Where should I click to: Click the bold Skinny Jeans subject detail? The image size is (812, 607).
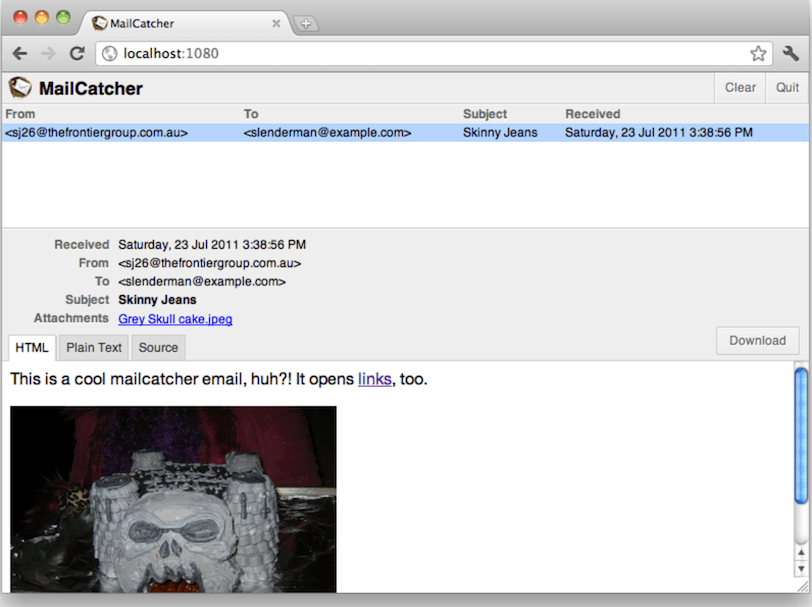click(157, 300)
